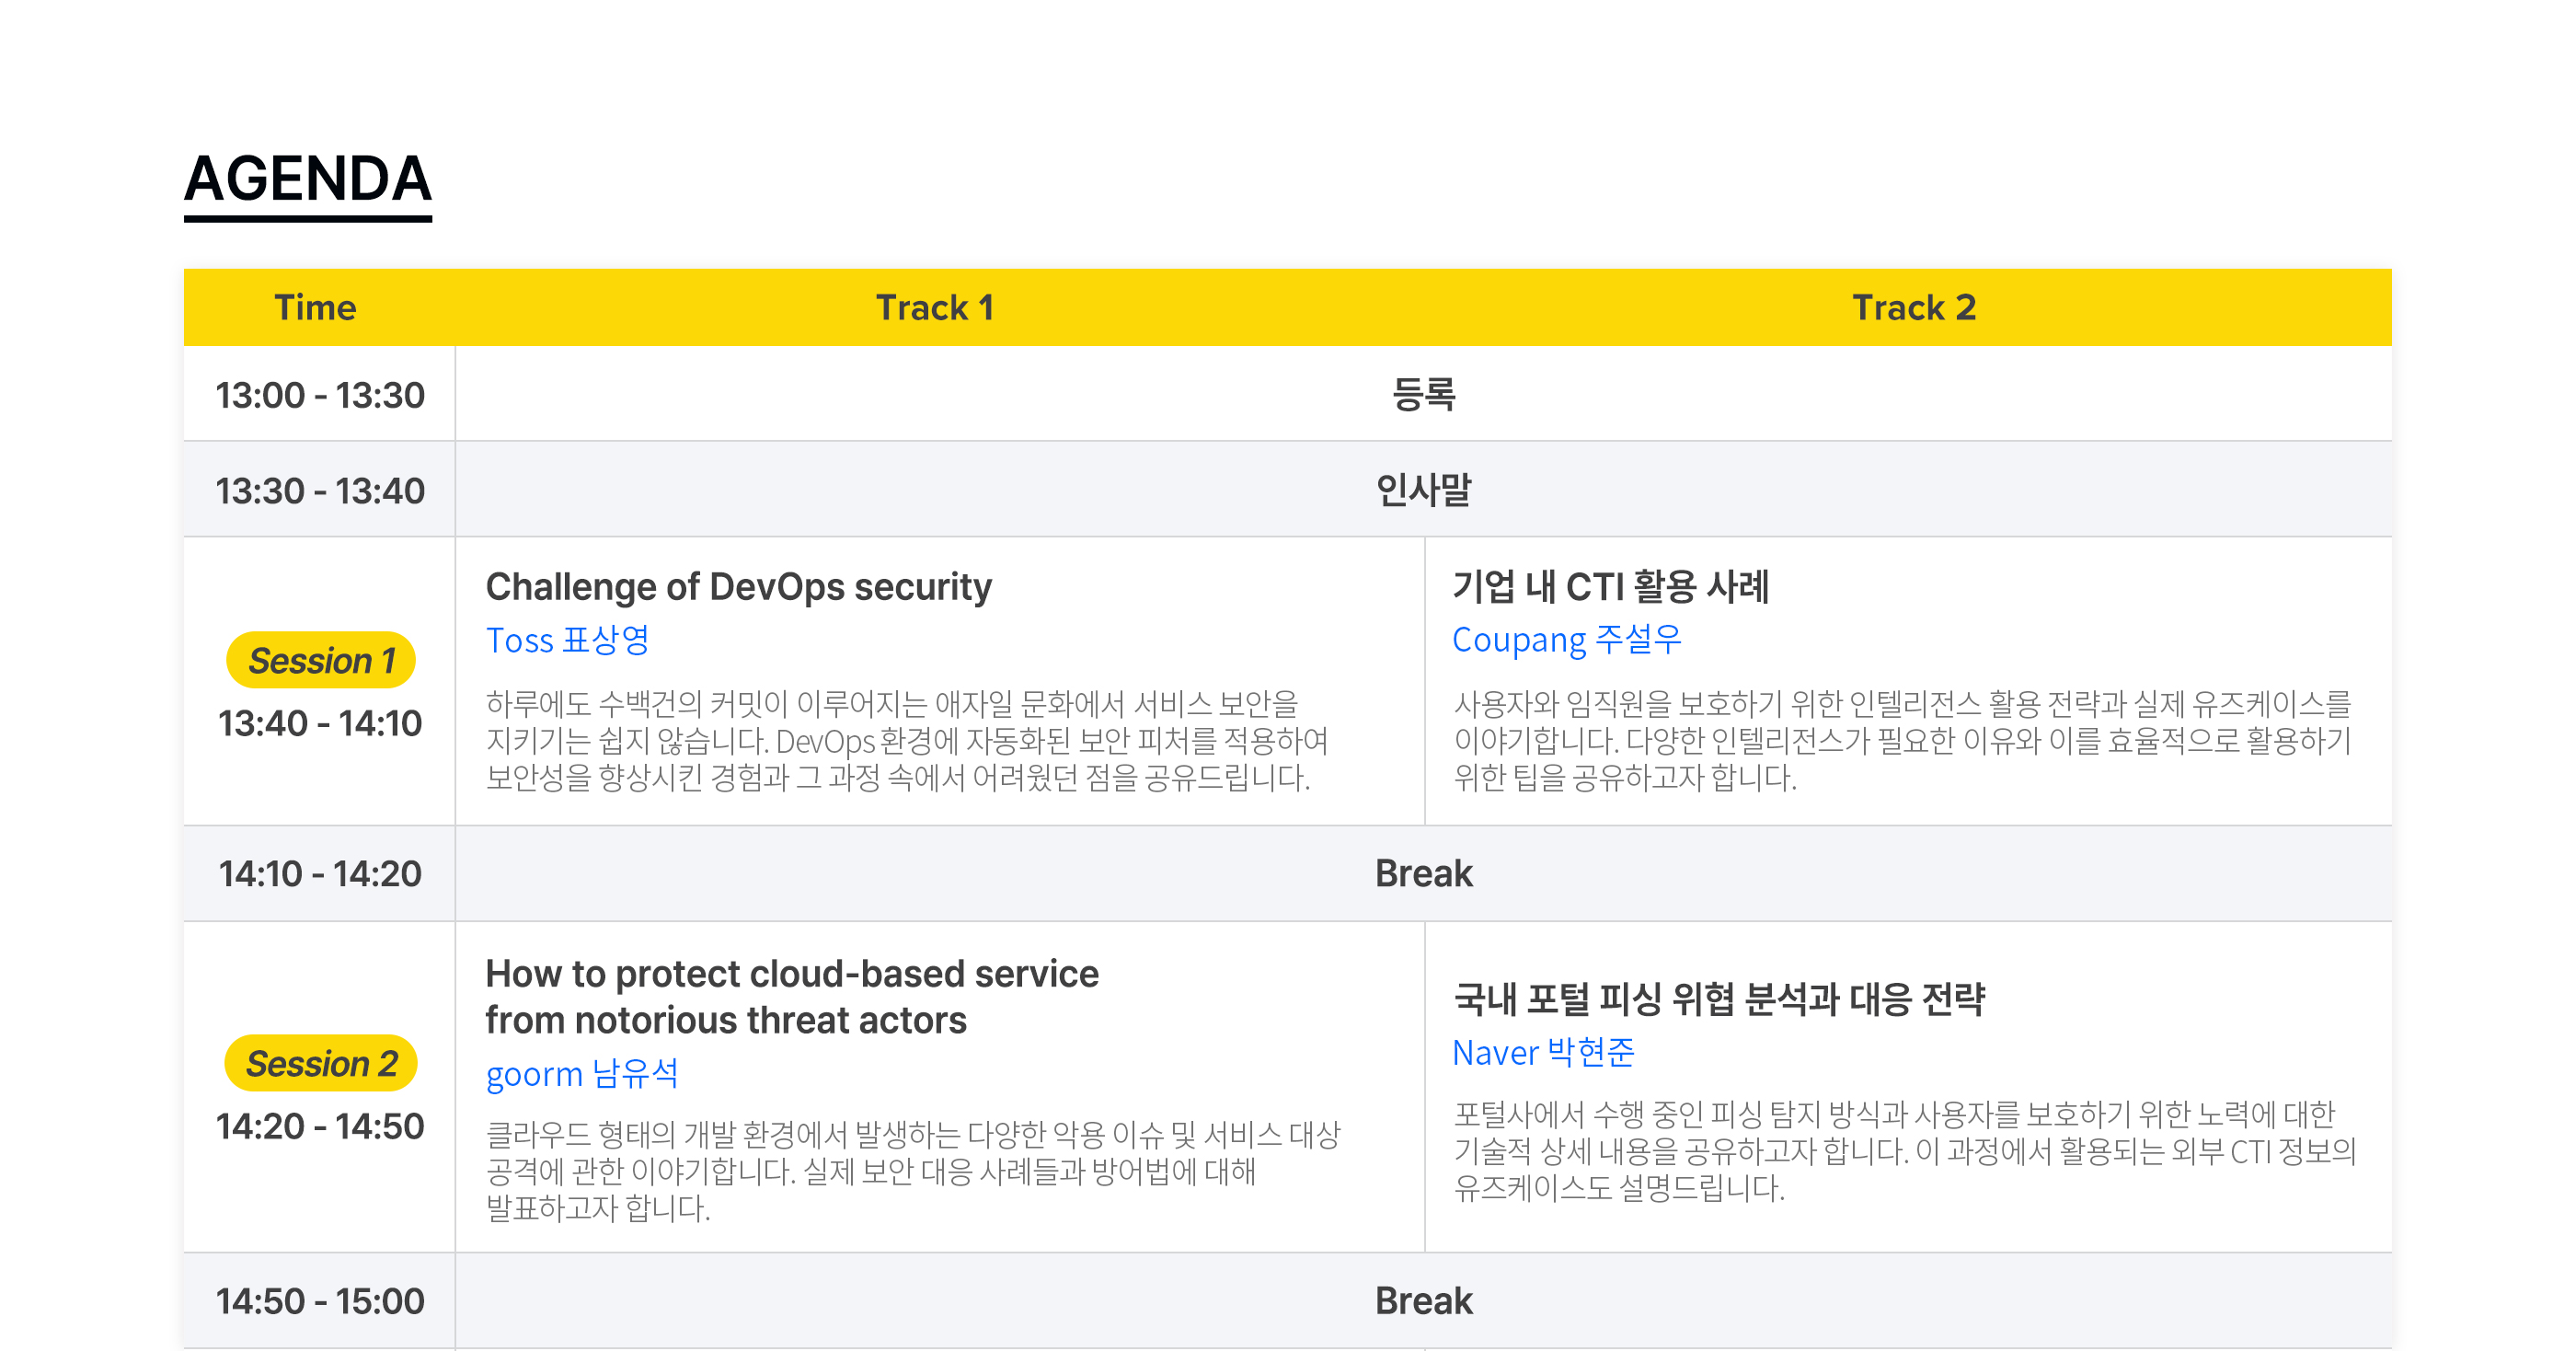2576x1351 pixels.
Task: Click the Break row at 14:10 - 14:20
Action: tap(1423, 874)
